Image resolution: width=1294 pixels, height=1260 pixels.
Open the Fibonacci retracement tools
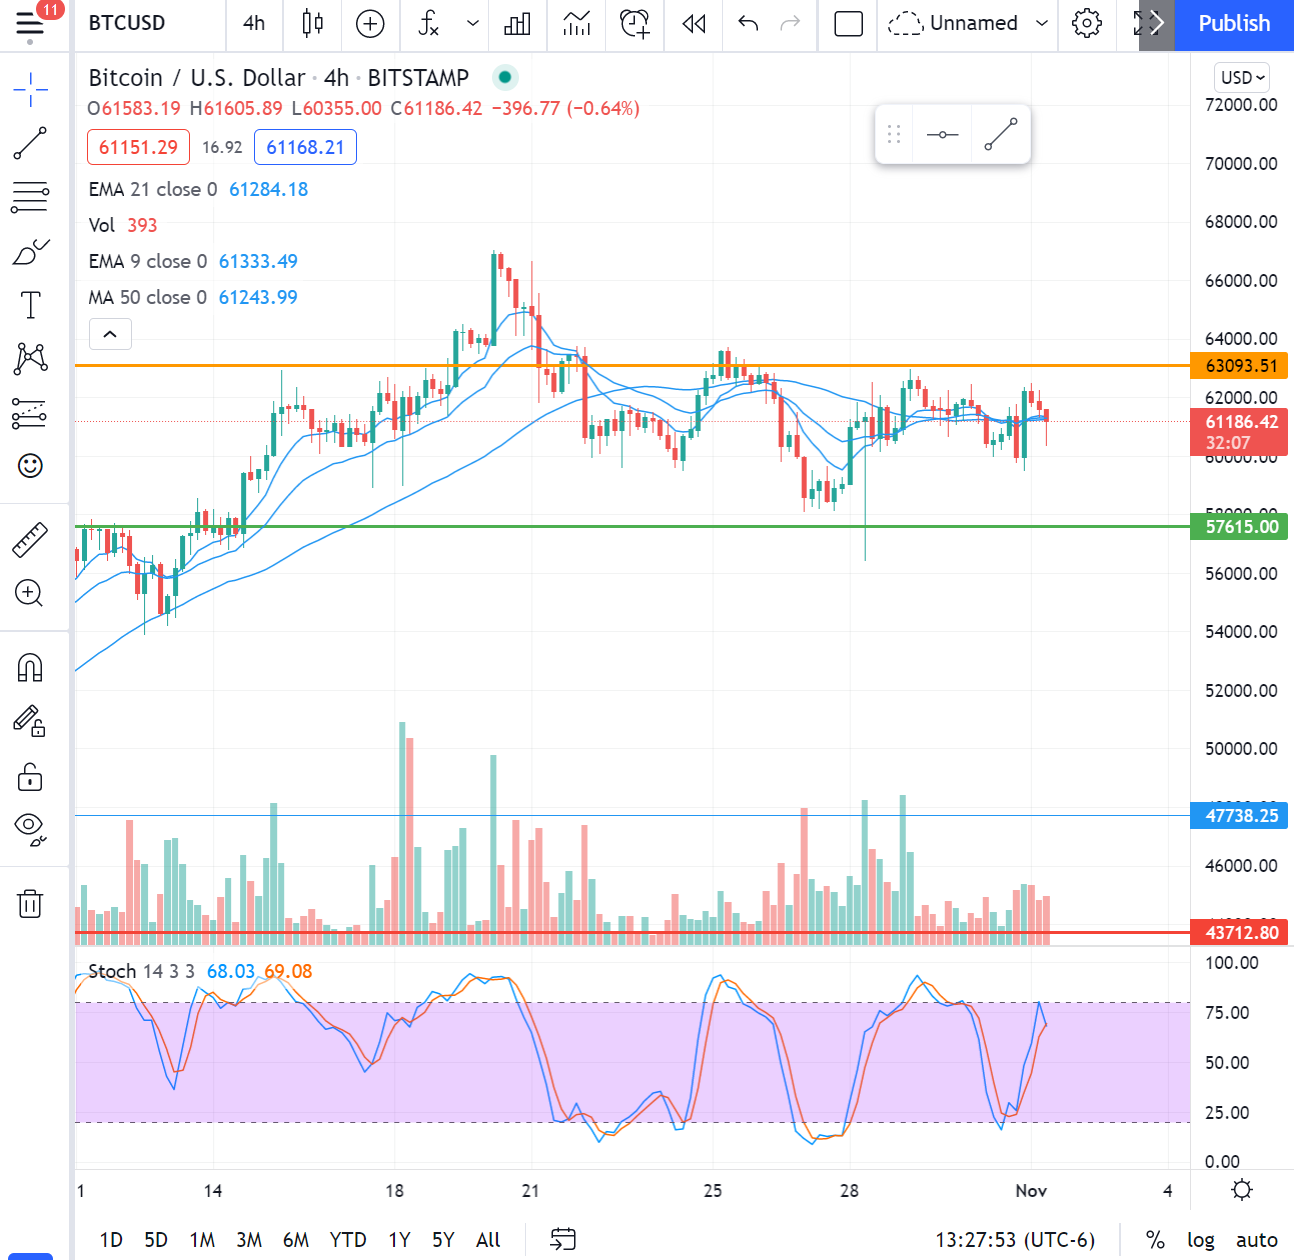tap(30, 197)
